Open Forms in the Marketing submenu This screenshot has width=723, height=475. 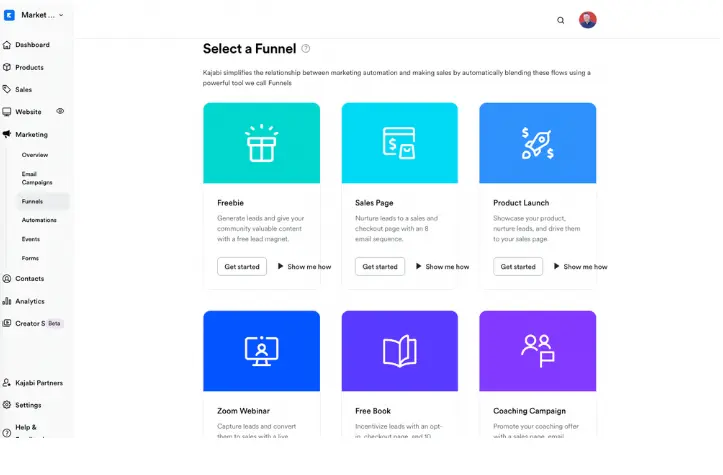pos(30,258)
